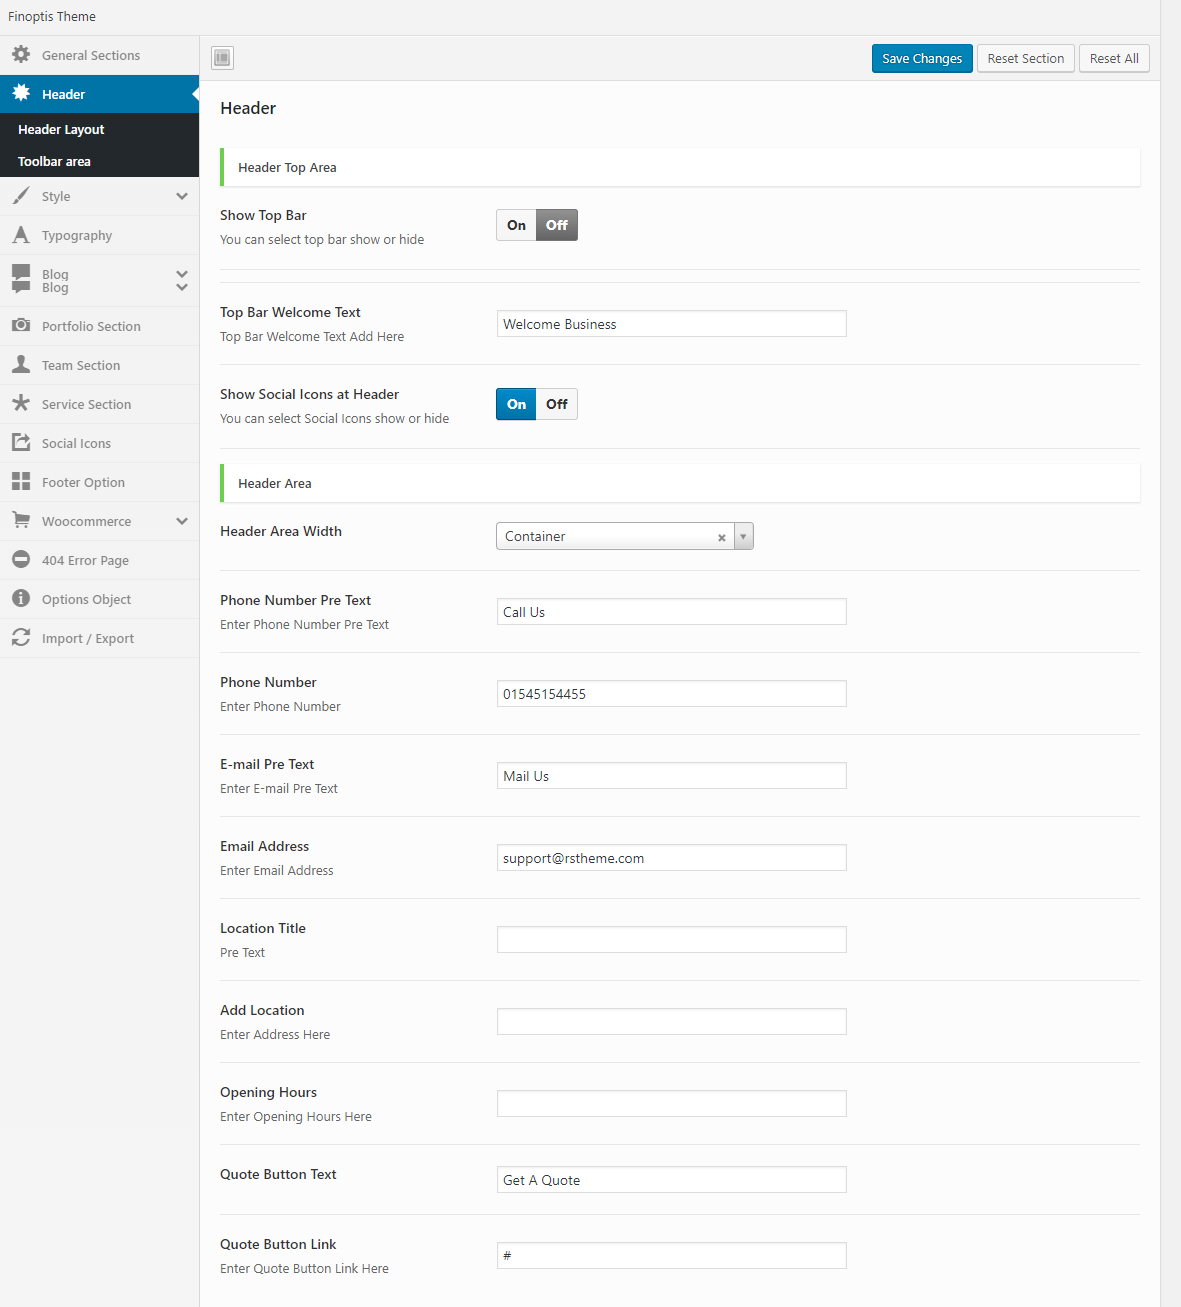This screenshot has width=1181, height=1307.
Task: Click the Location Title input field
Action: 671,940
